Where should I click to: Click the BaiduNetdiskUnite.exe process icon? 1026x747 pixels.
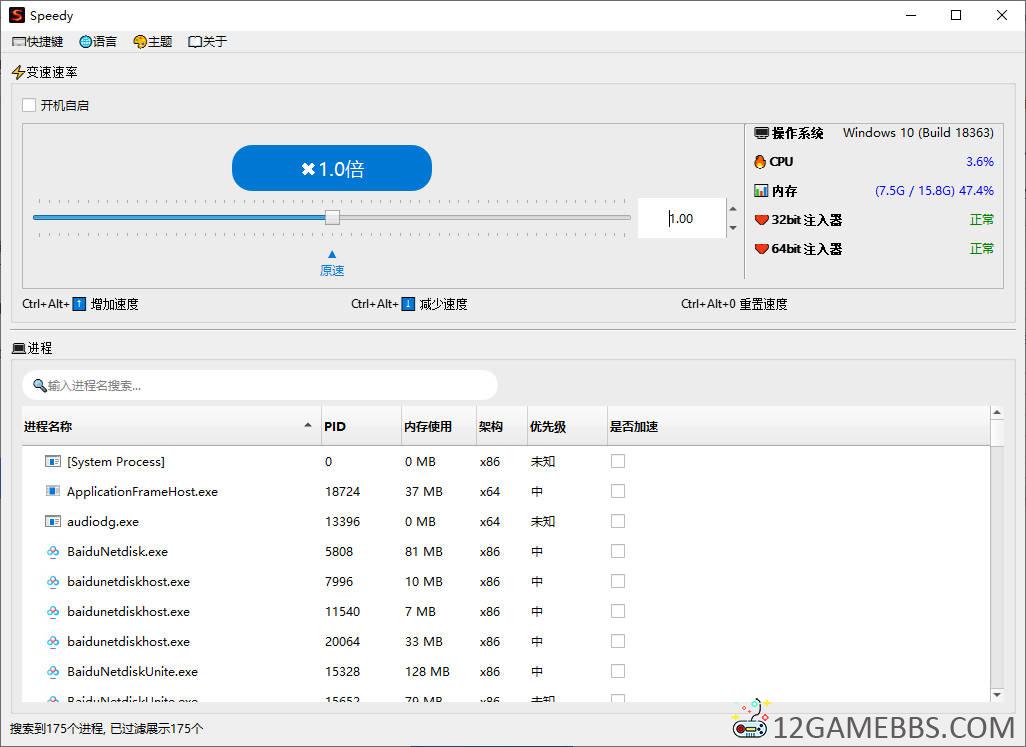[x=53, y=672]
